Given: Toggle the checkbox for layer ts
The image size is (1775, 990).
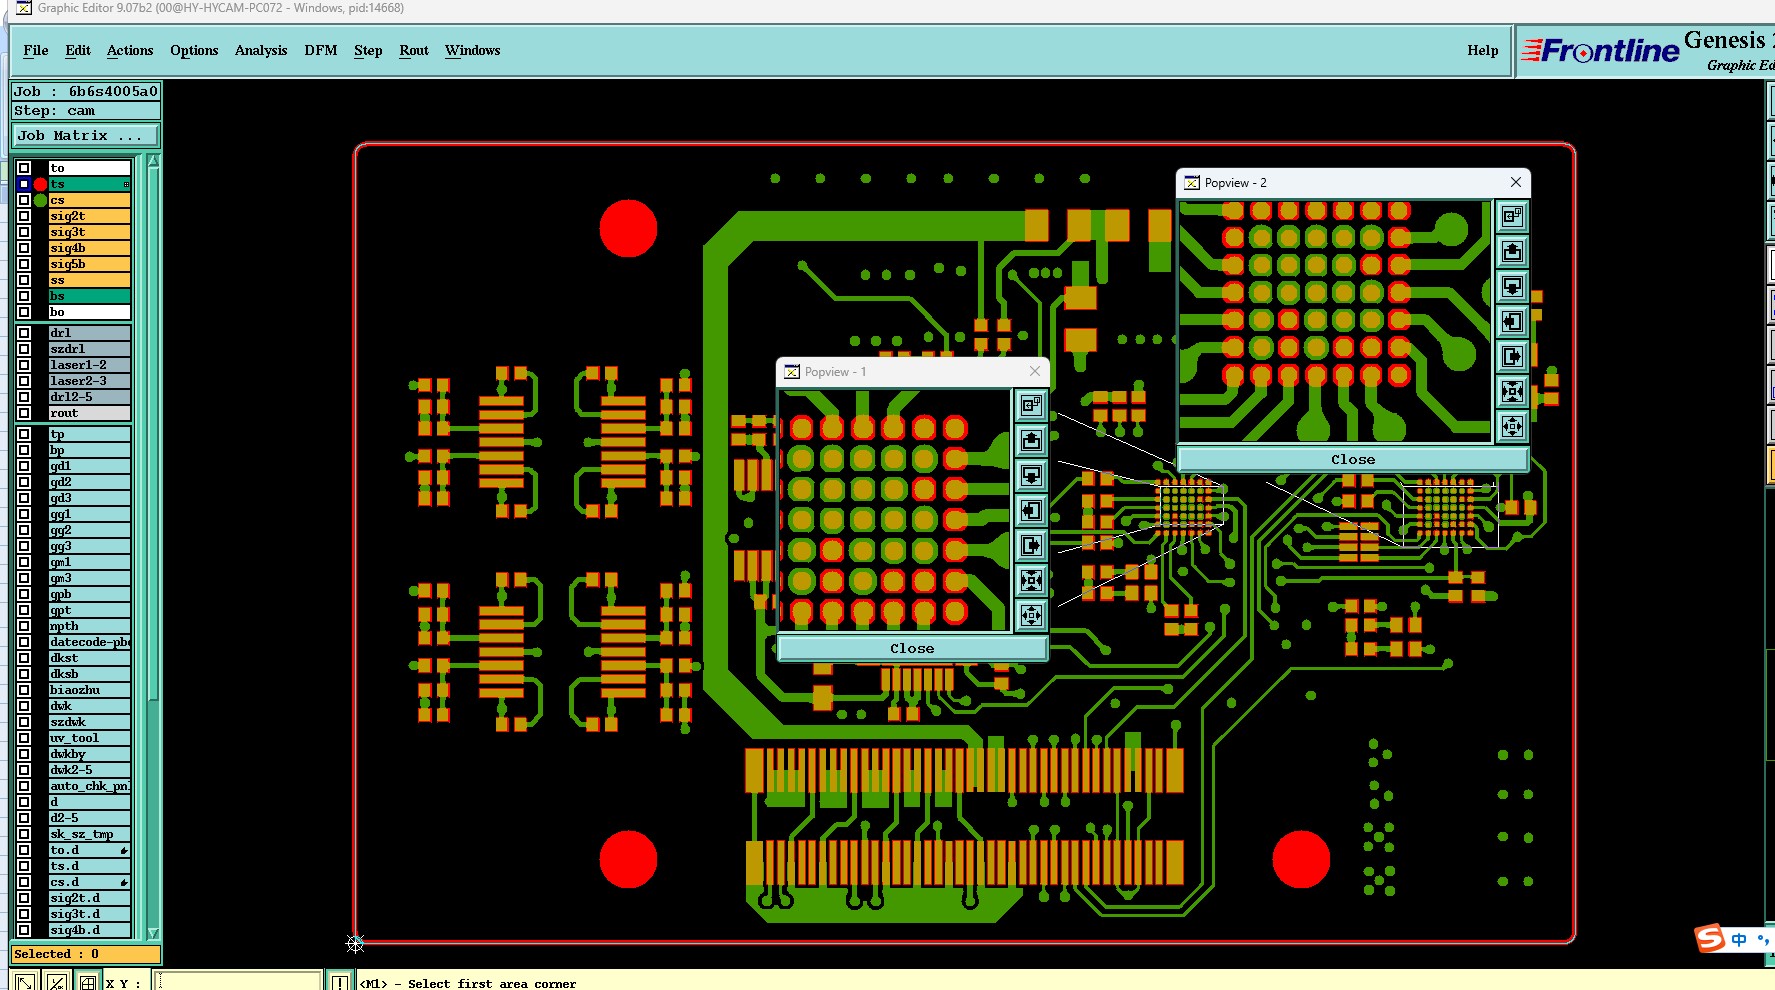Looking at the screenshot, I should click(24, 184).
